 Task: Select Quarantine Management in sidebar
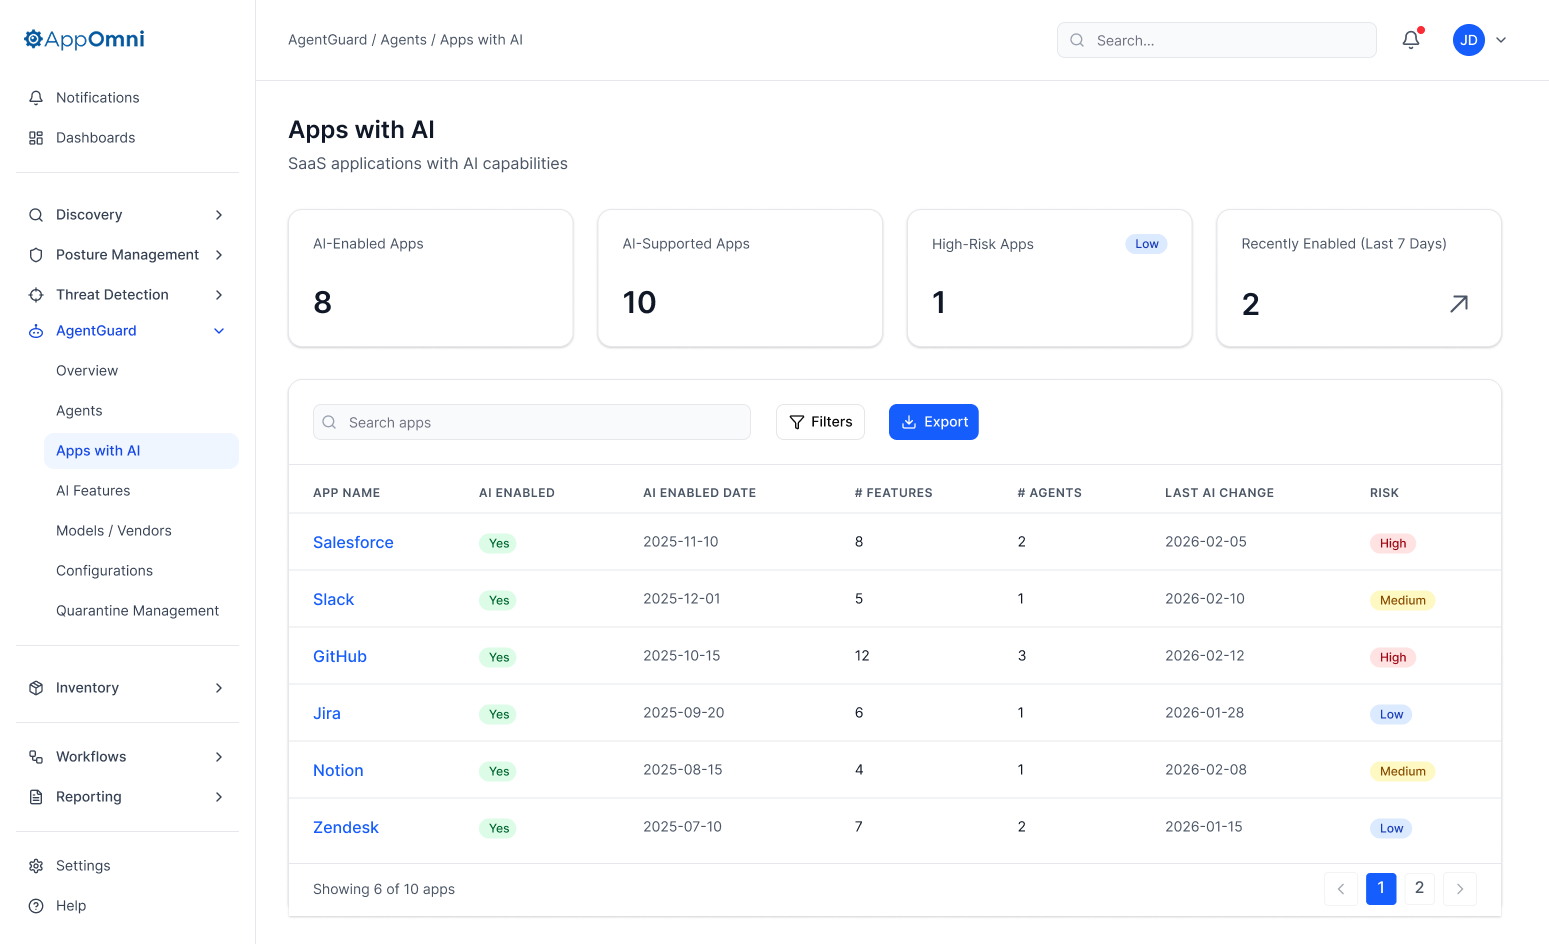(x=137, y=610)
